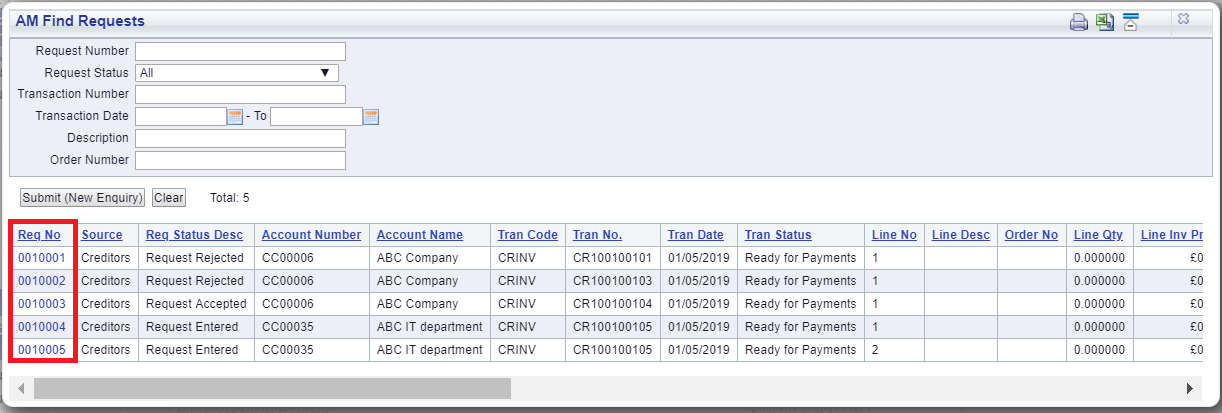Open request 0010003 link
Image resolution: width=1222 pixels, height=413 pixels.
click(x=41, y=304)
